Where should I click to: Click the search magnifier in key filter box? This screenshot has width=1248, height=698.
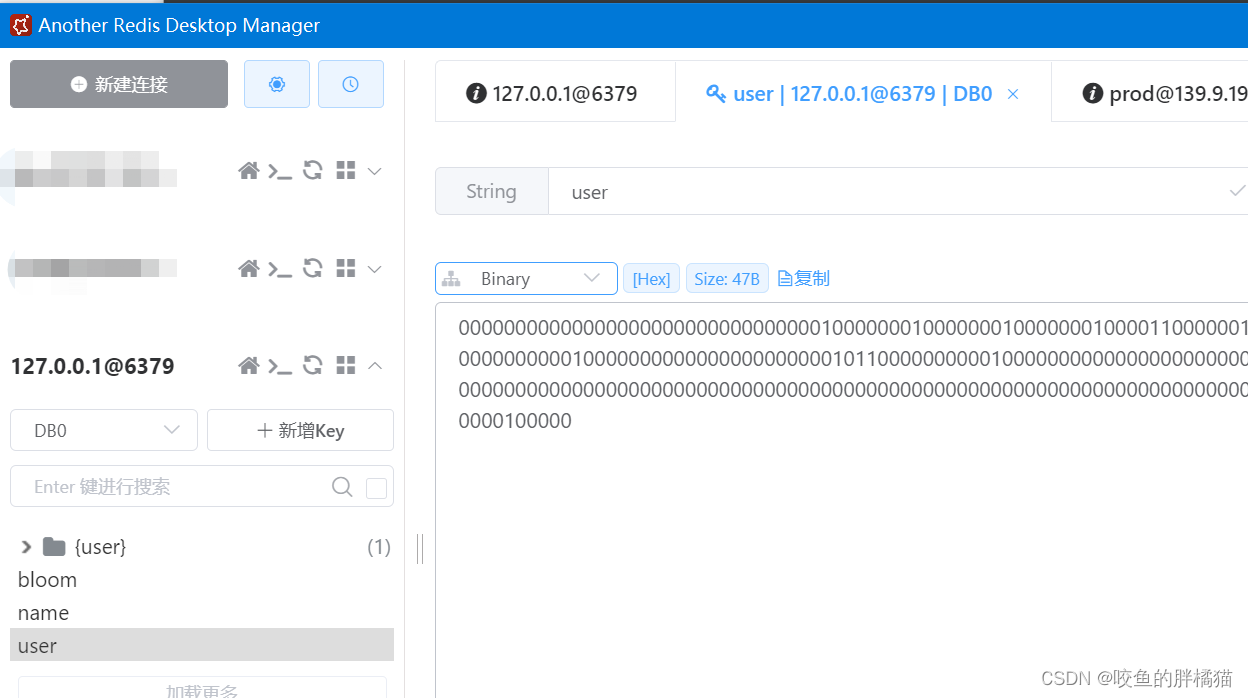tap(342, 487)
